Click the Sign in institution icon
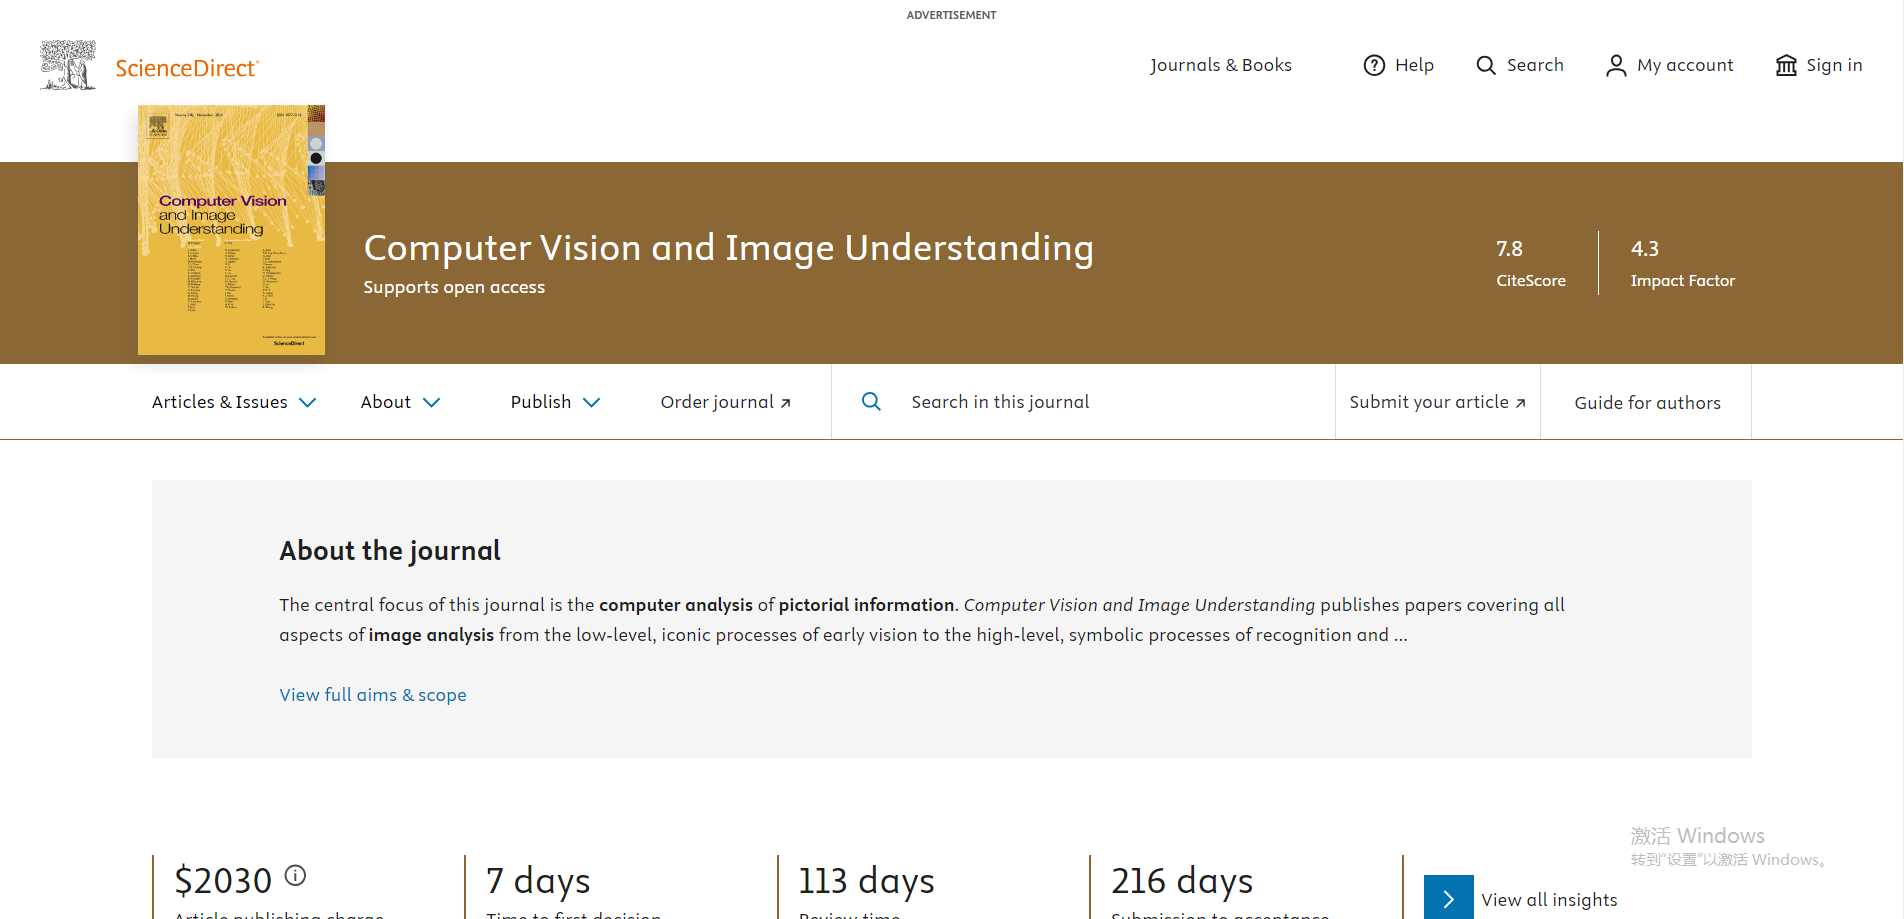This screenshot has width=1904, height=919. pyautogui.click(x=1786, y=65)
